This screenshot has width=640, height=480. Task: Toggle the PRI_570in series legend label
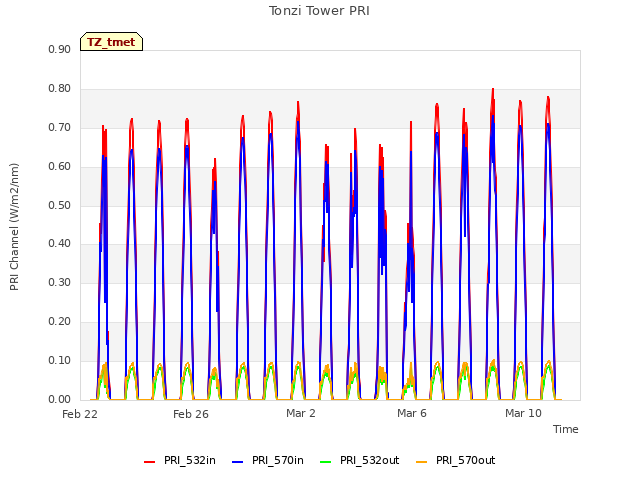point(278,460)
